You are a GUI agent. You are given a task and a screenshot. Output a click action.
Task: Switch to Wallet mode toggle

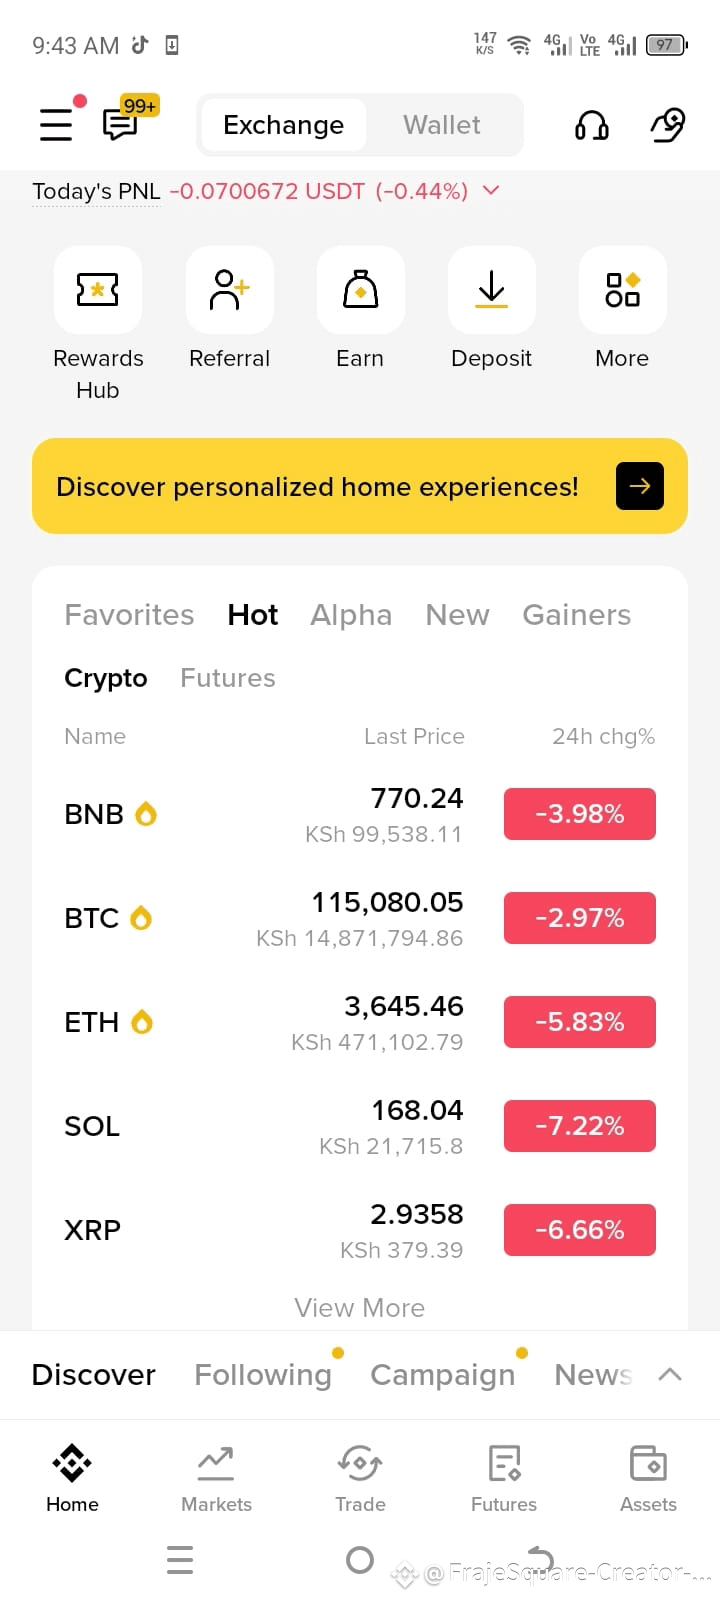(442, 125)
